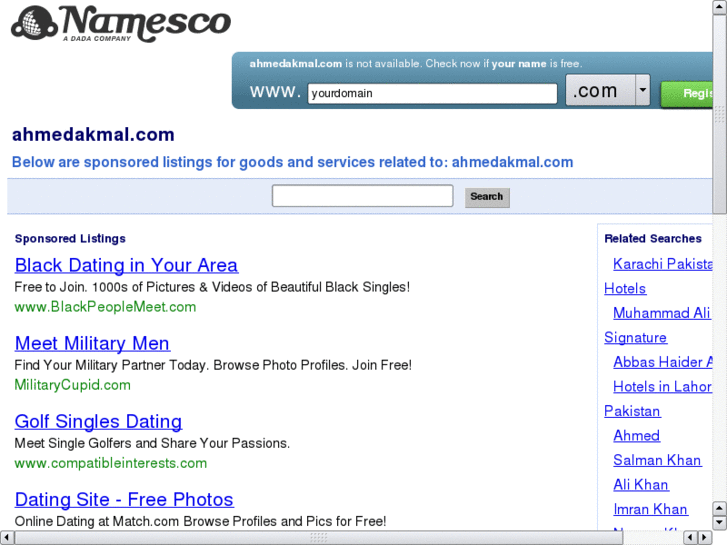Open Black Dating in Your Area link
Screen dimensions: 727x545
pos(126,265)
